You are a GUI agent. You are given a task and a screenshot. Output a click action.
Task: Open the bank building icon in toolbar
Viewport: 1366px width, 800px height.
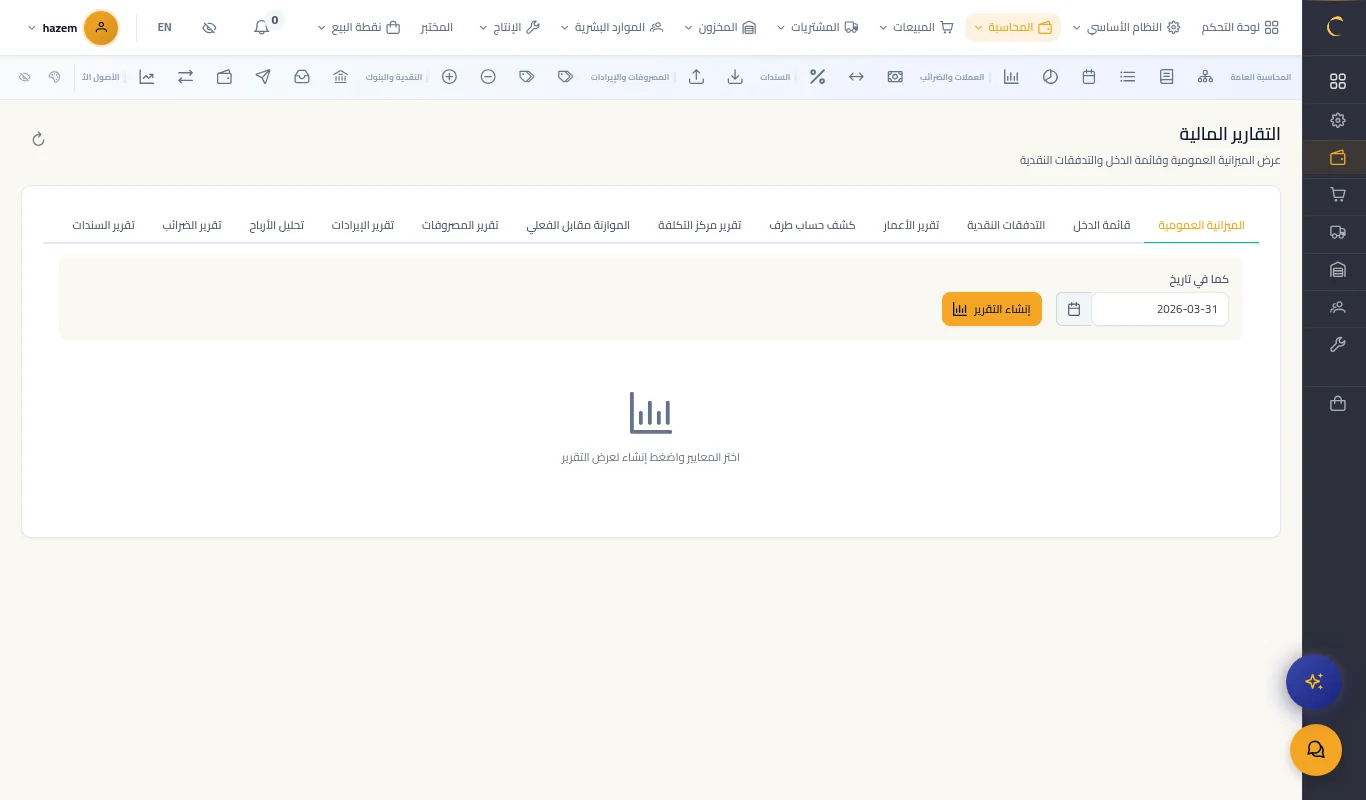coord(340,76)
